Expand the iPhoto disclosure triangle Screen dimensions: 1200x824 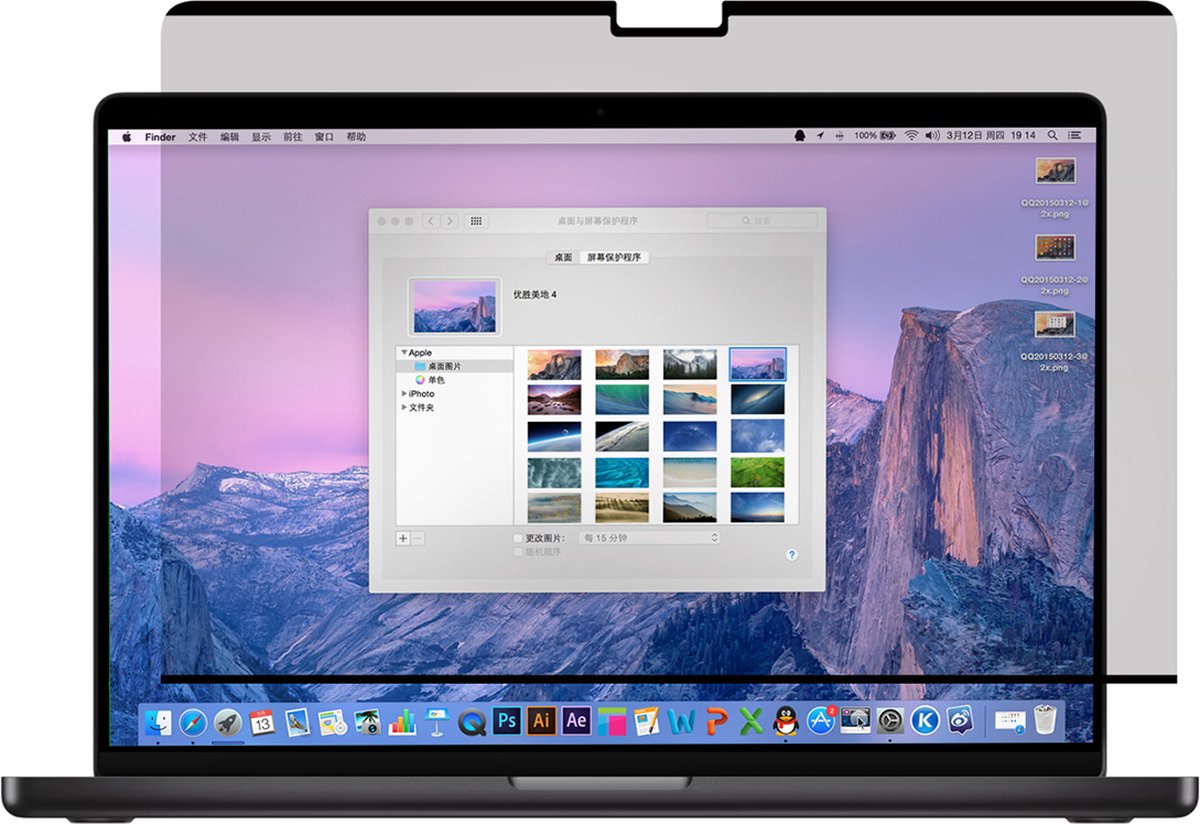404,394
